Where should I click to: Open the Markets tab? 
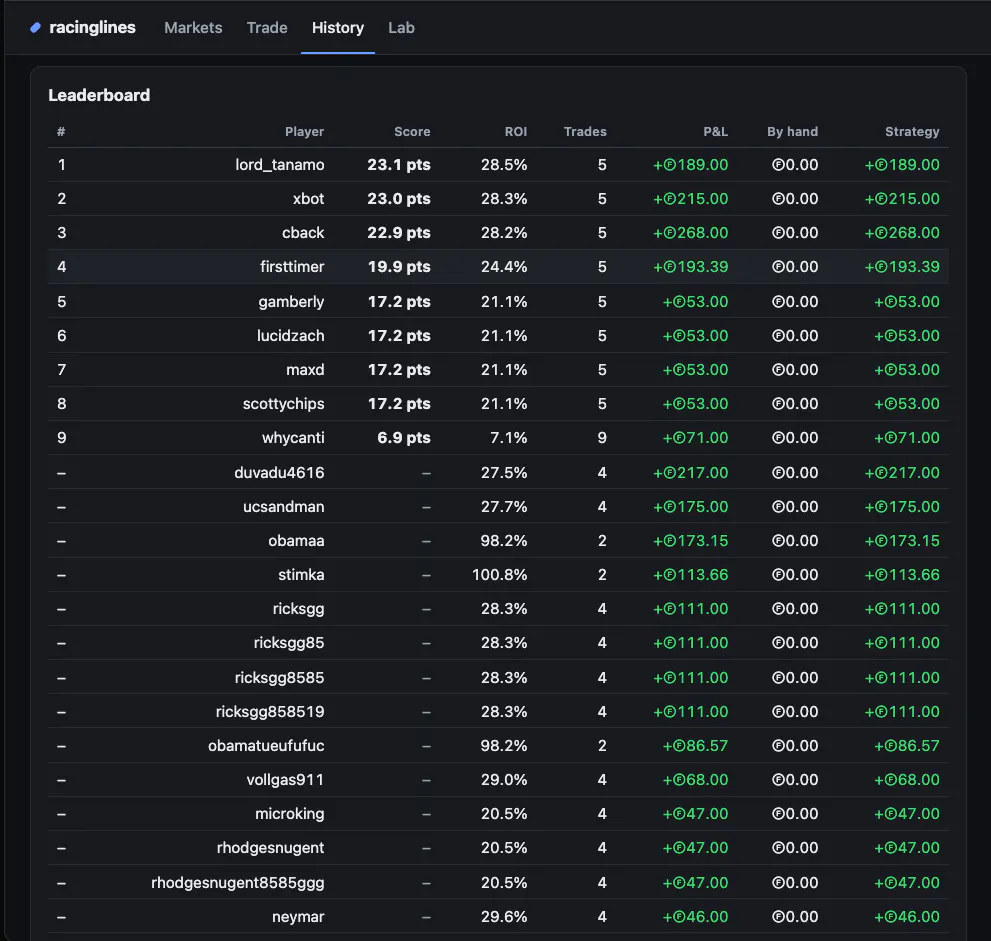point(193,28)
